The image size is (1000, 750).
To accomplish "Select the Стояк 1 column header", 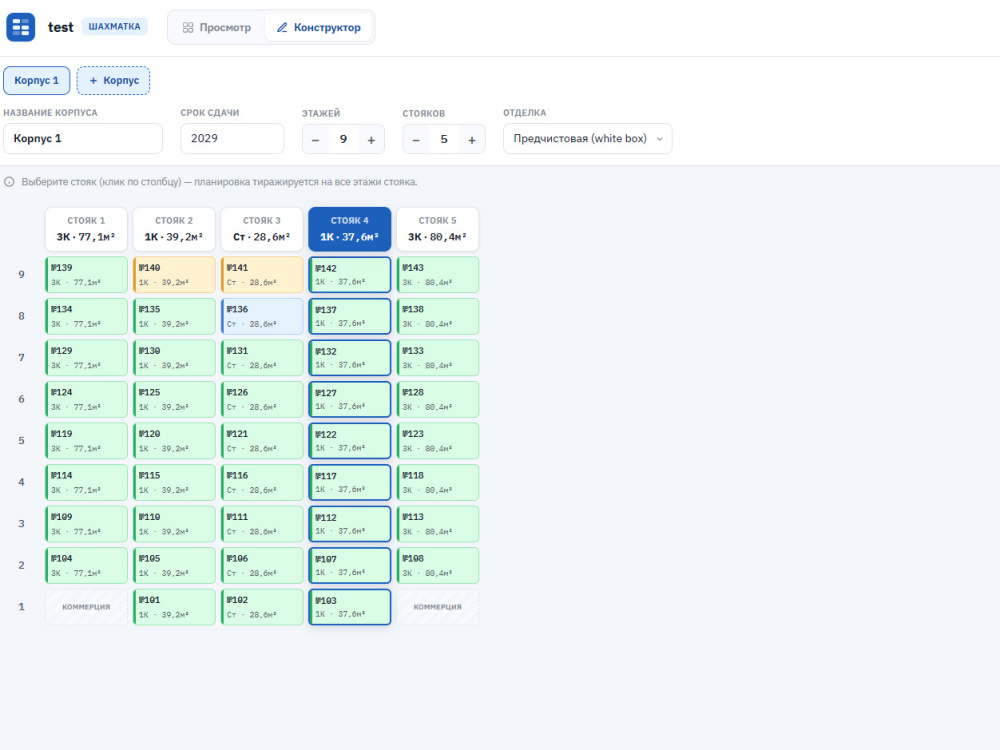I will (86, 229).
